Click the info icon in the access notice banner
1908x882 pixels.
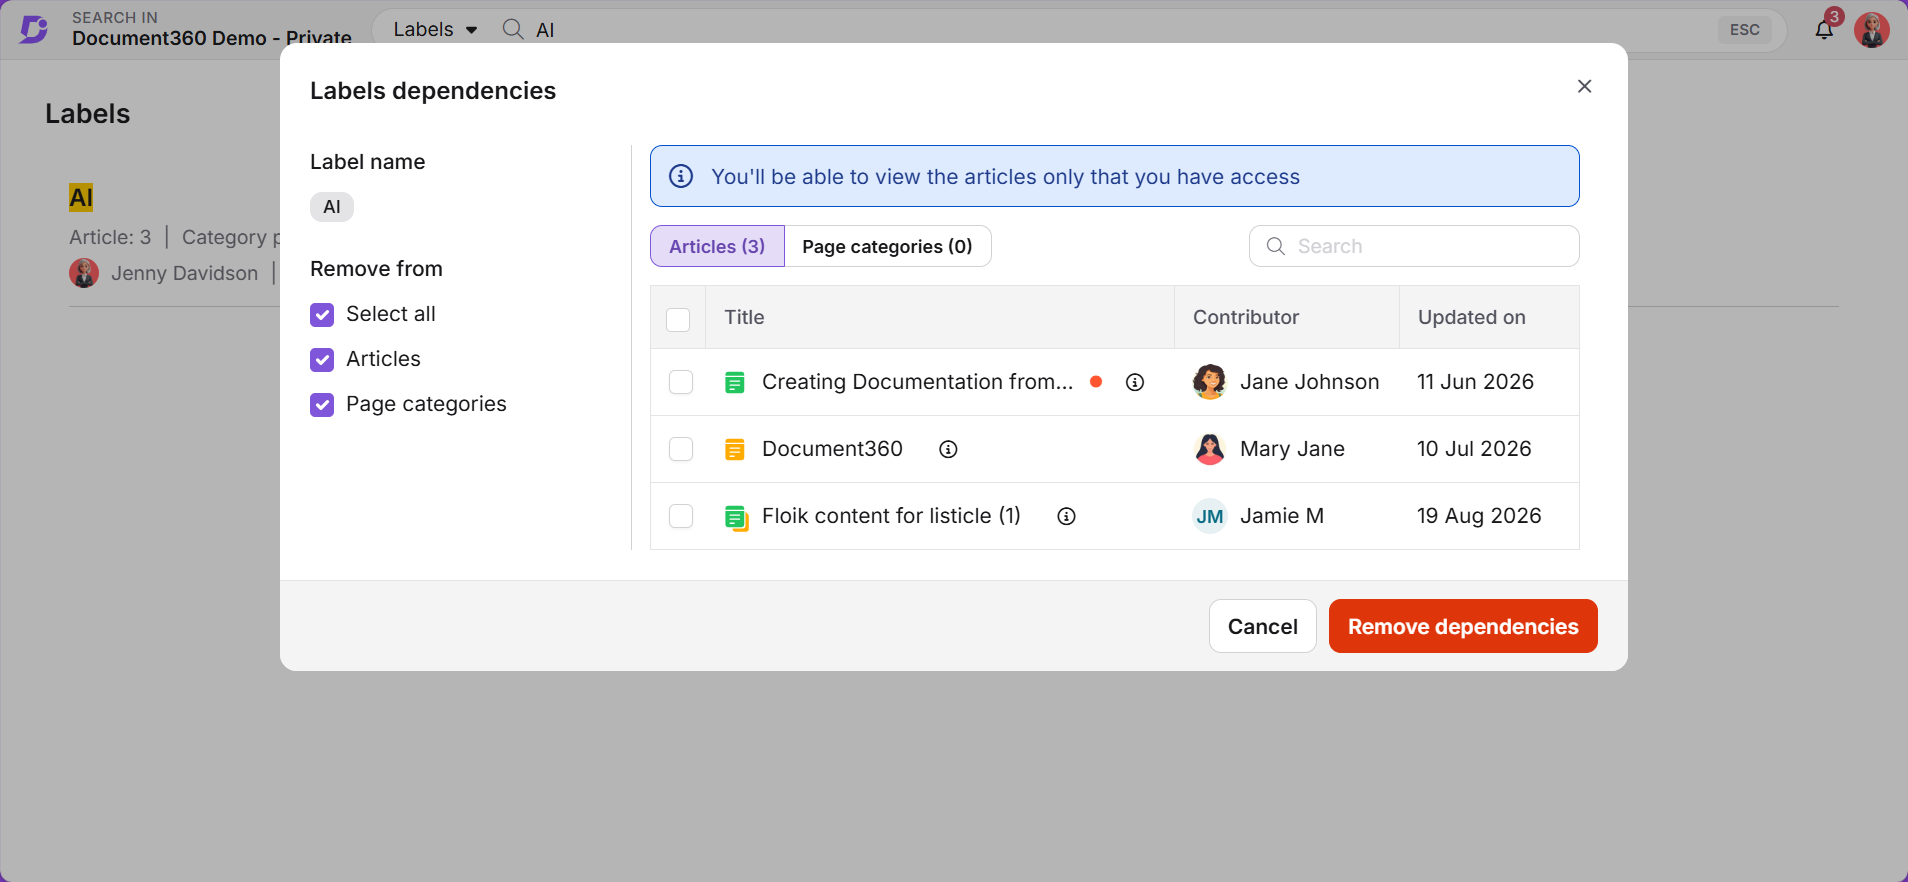[x=681, y=176]
